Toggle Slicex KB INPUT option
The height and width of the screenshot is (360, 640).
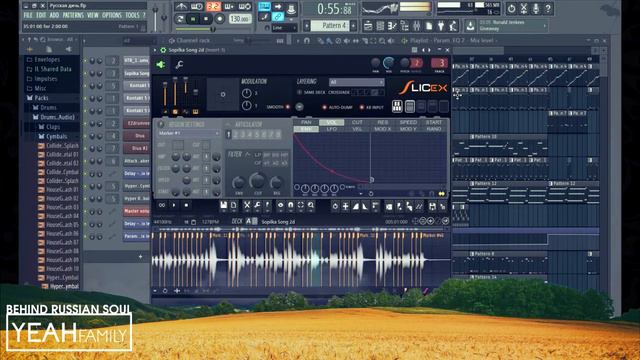click(362, 107)
